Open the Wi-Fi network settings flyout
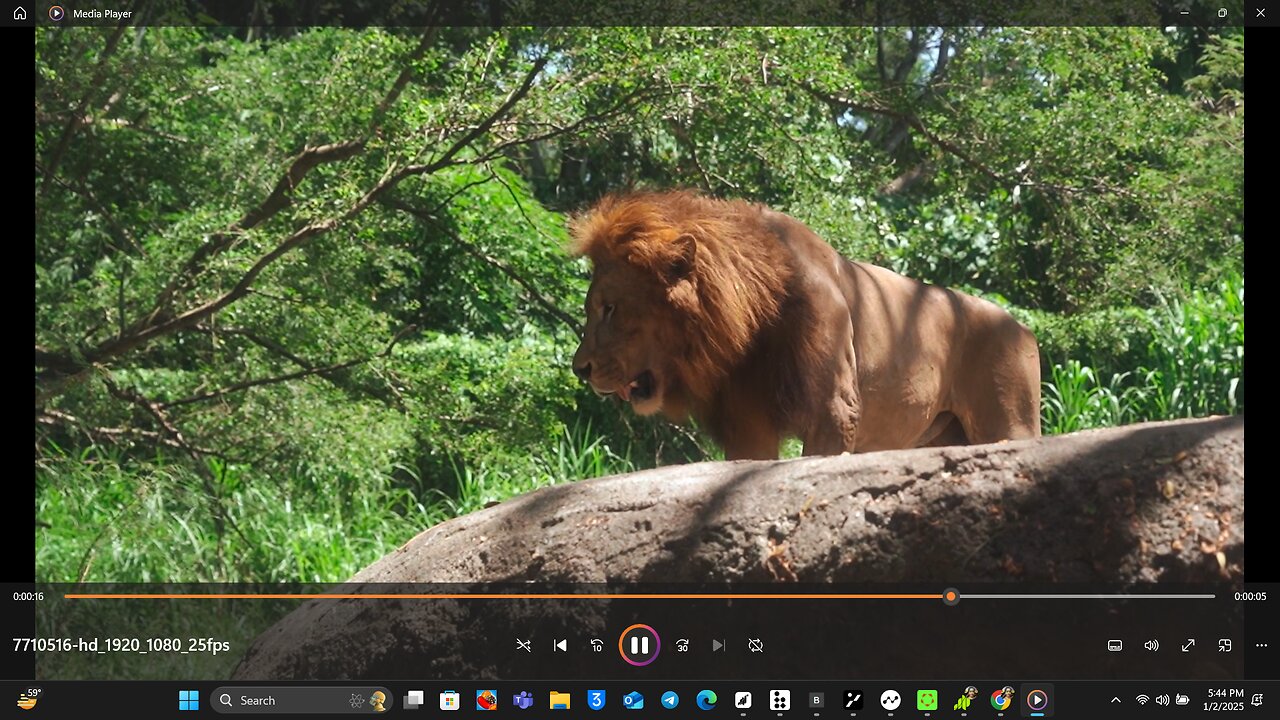Image resolution: width=1280 pixels, height=720 pixels. pyautogui.click(x=1142, y=700)
